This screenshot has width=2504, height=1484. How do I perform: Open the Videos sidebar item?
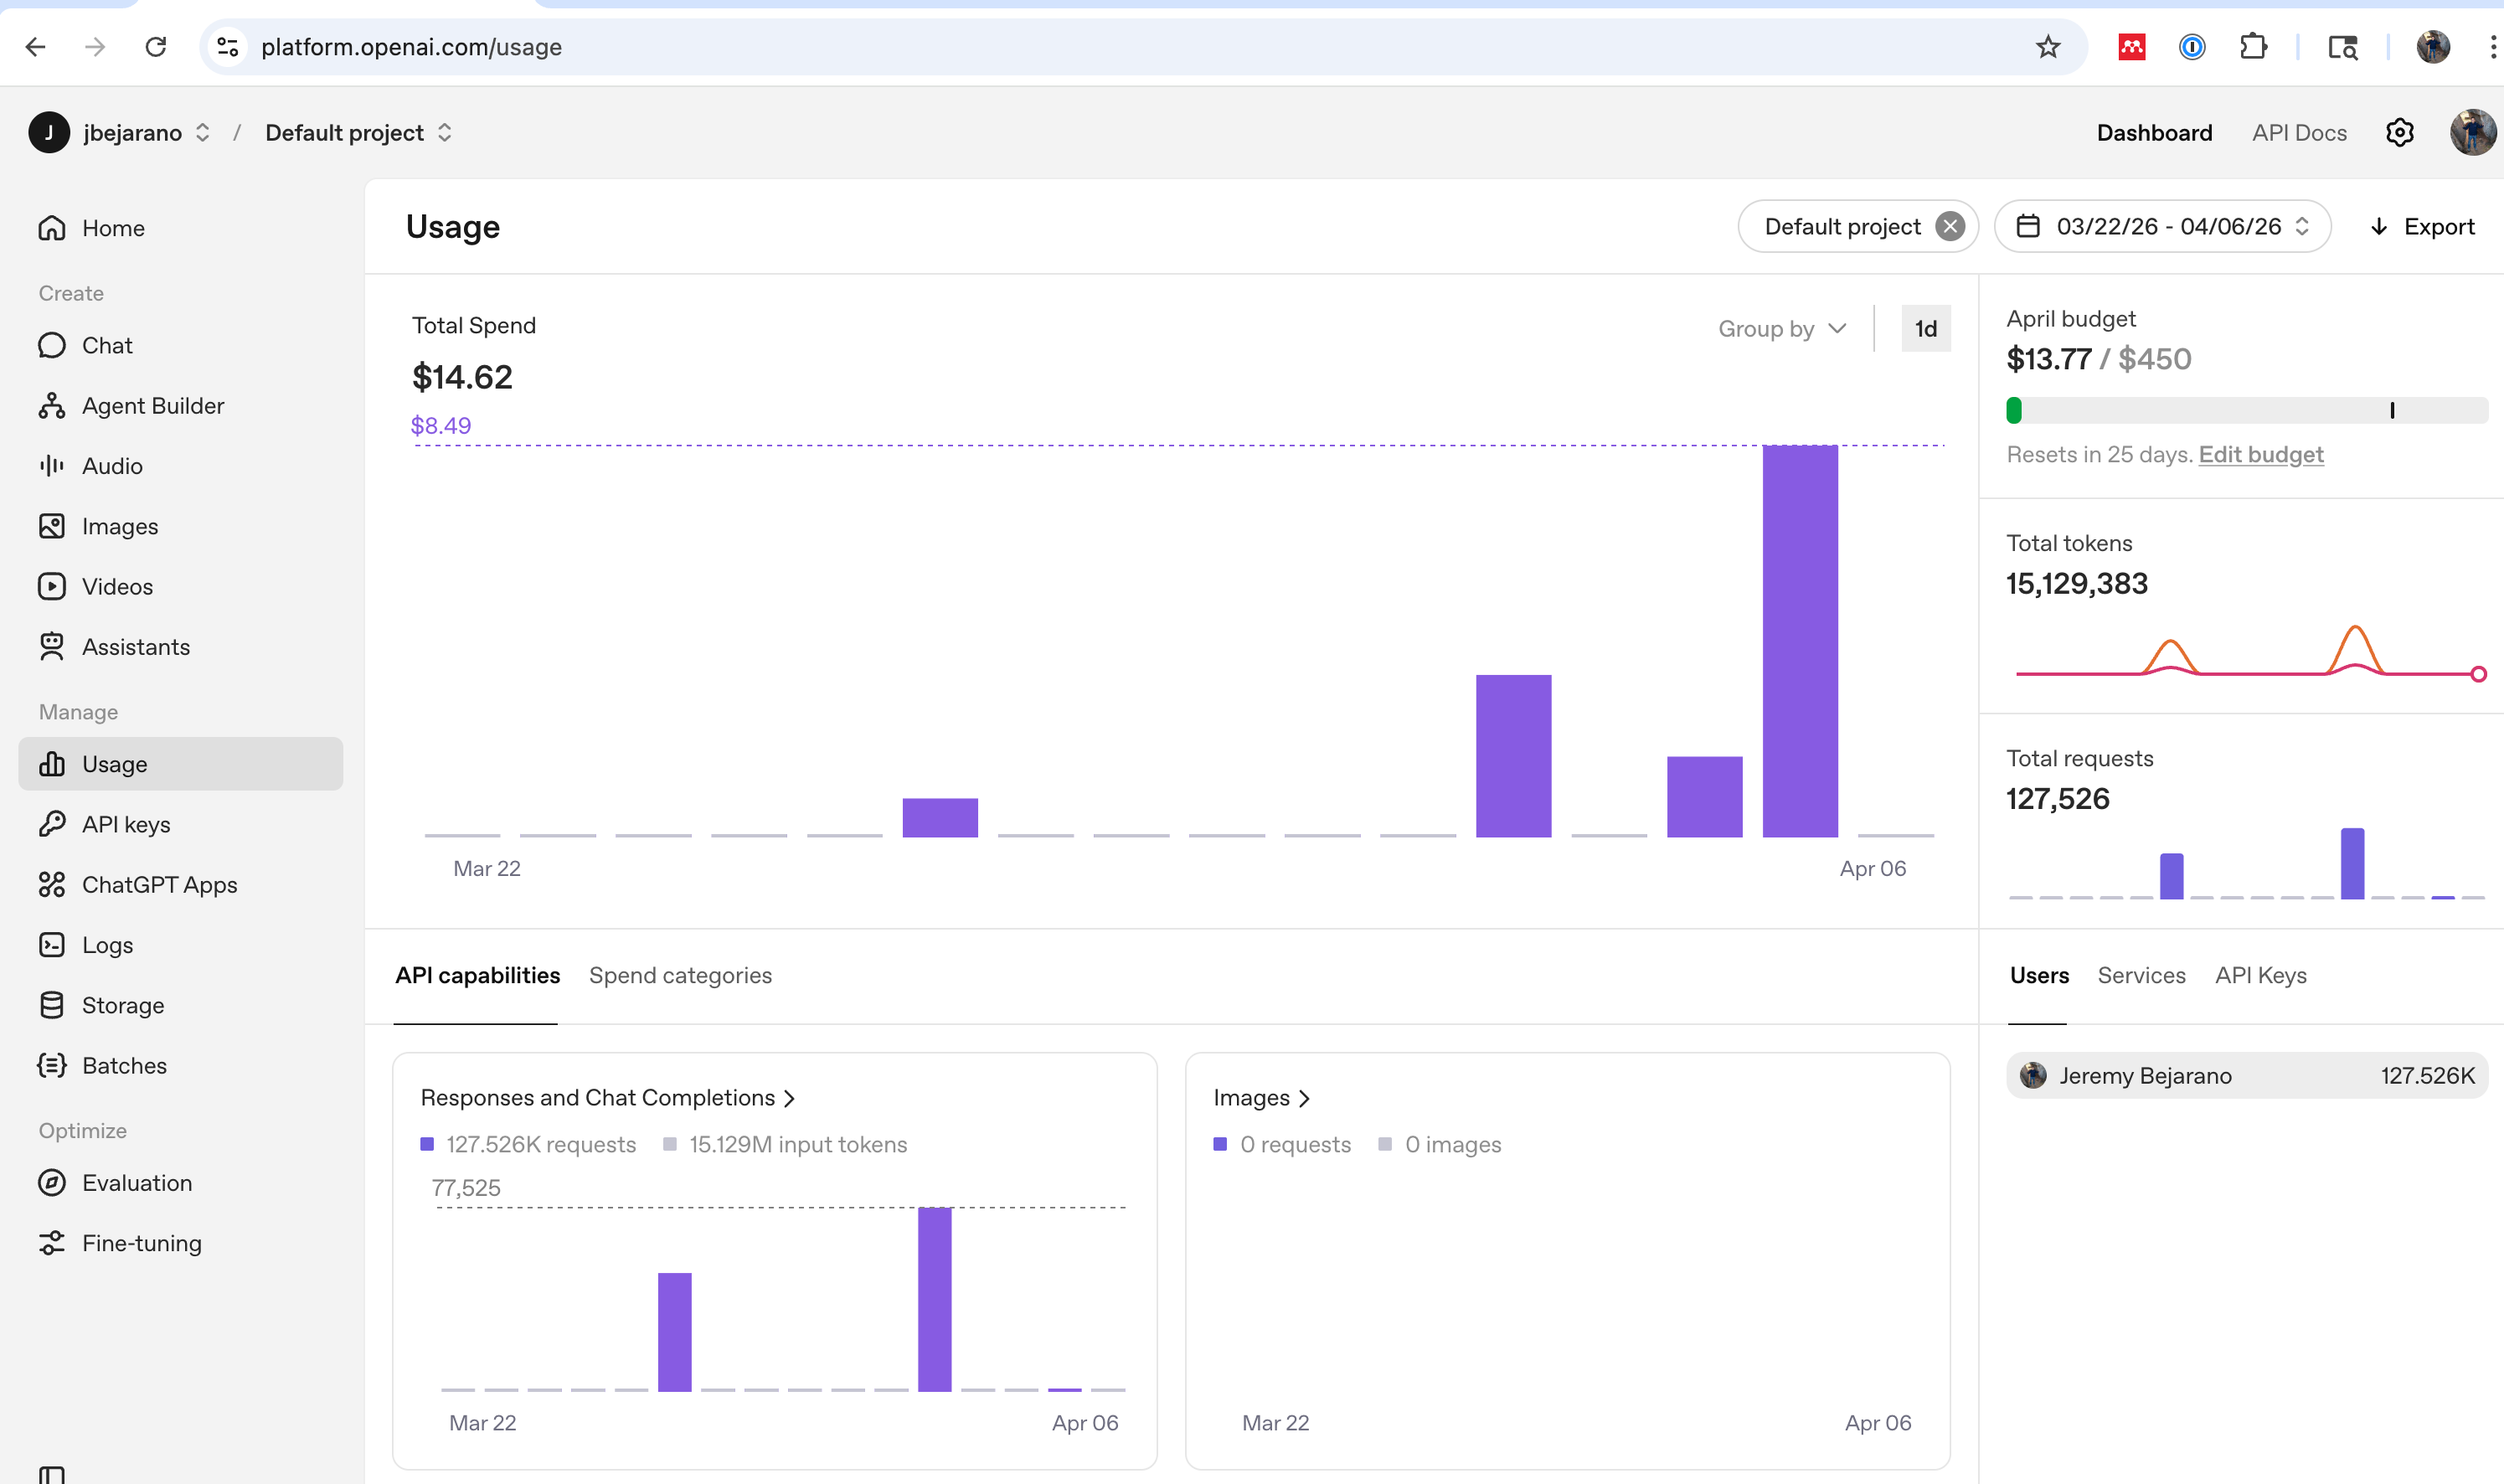180,587
